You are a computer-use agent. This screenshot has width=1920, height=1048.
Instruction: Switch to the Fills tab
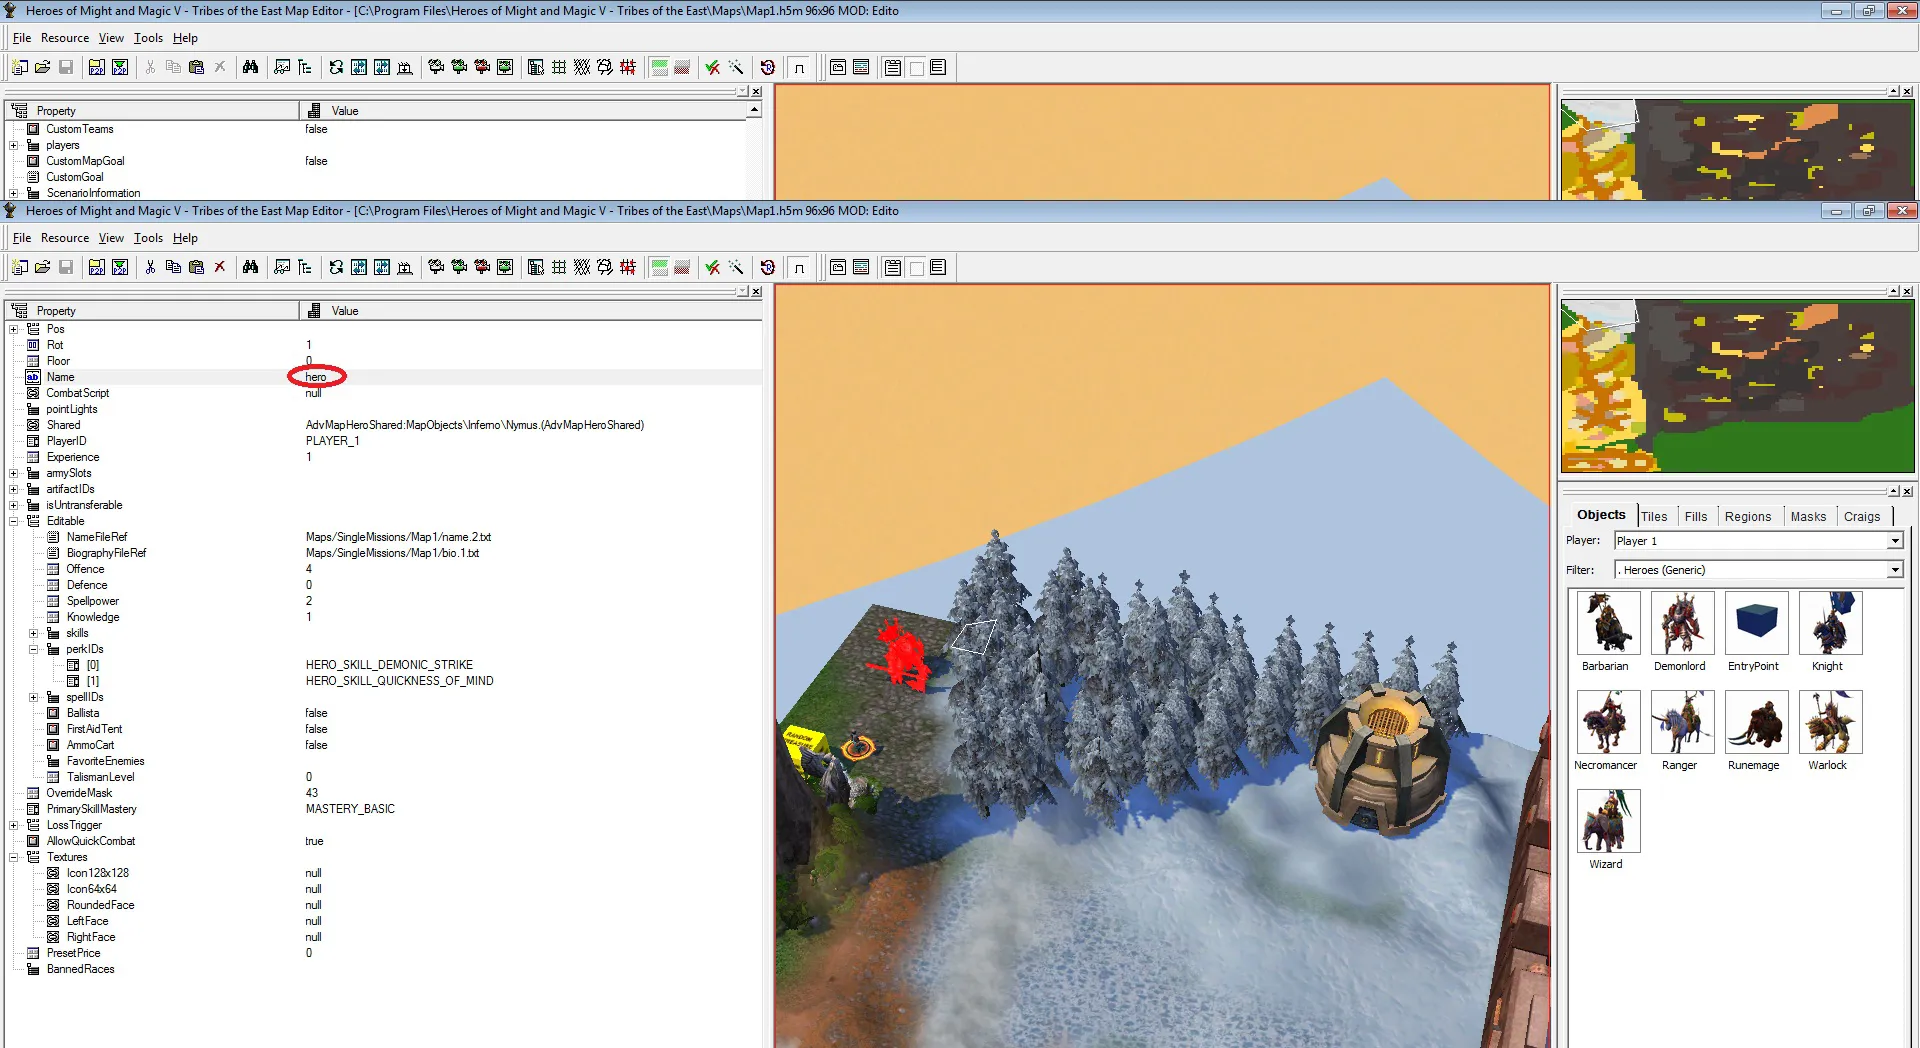pyautogui.click(x=1696, y=516)
